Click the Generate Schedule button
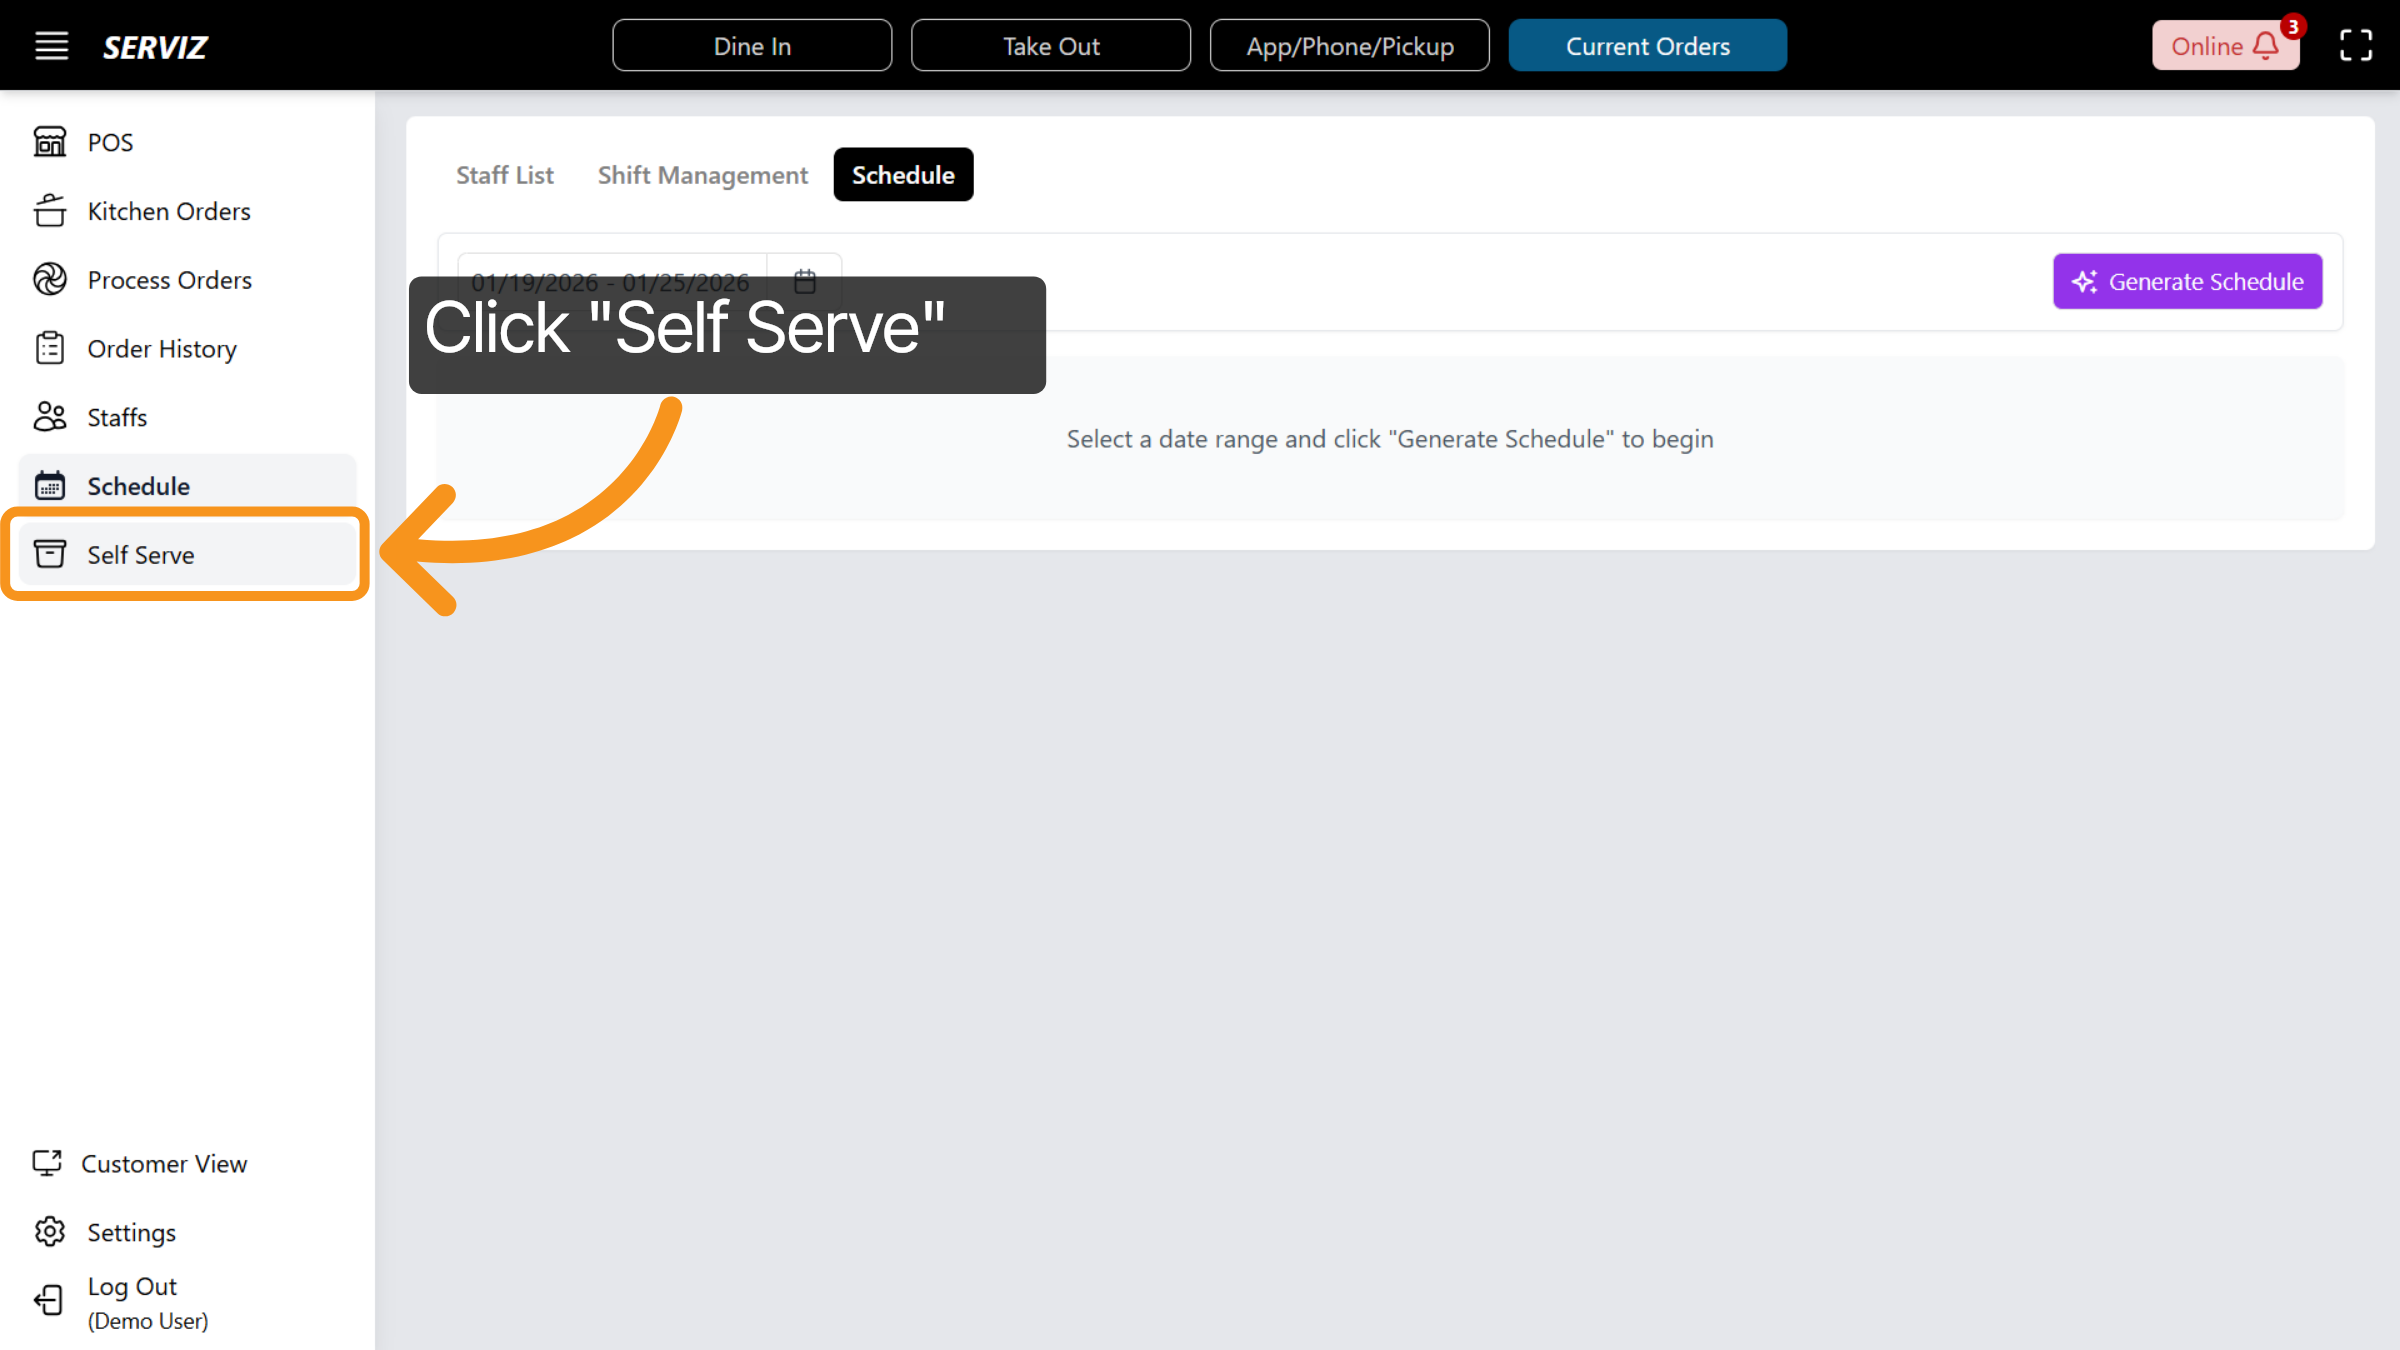This screenshot has height=1350, width=2400. (x=2187, y=281)
